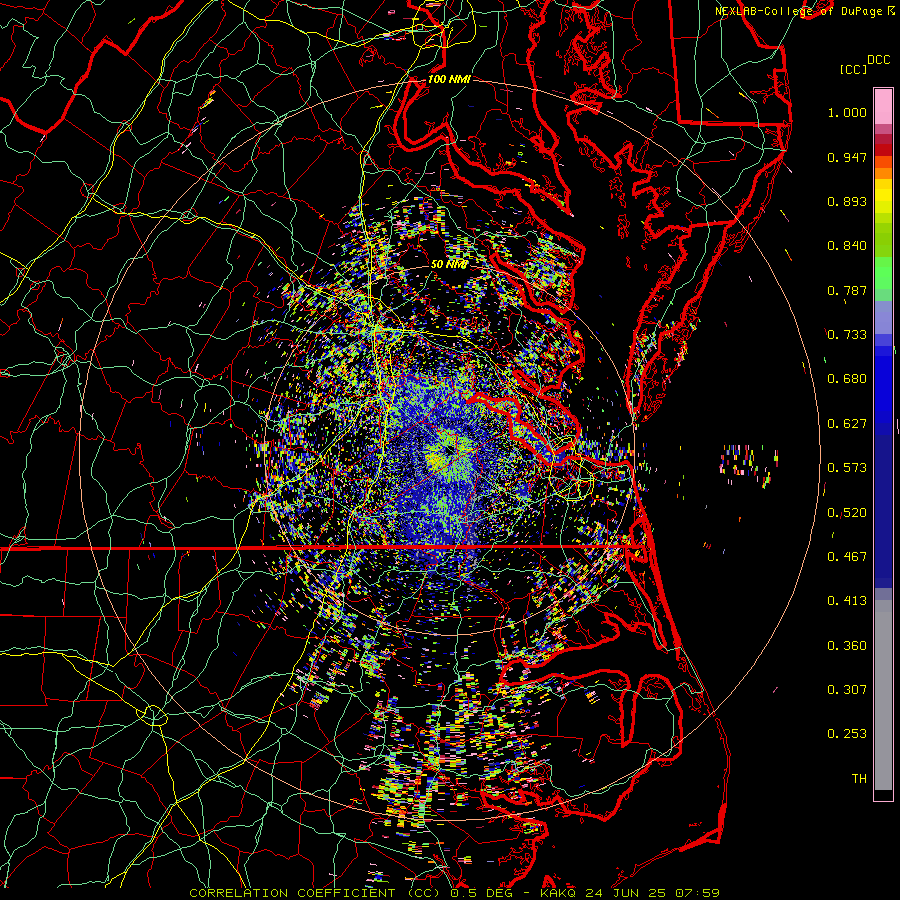Click the lavender segment of the color bar
The image size is (900, 900).
point(883,318)
